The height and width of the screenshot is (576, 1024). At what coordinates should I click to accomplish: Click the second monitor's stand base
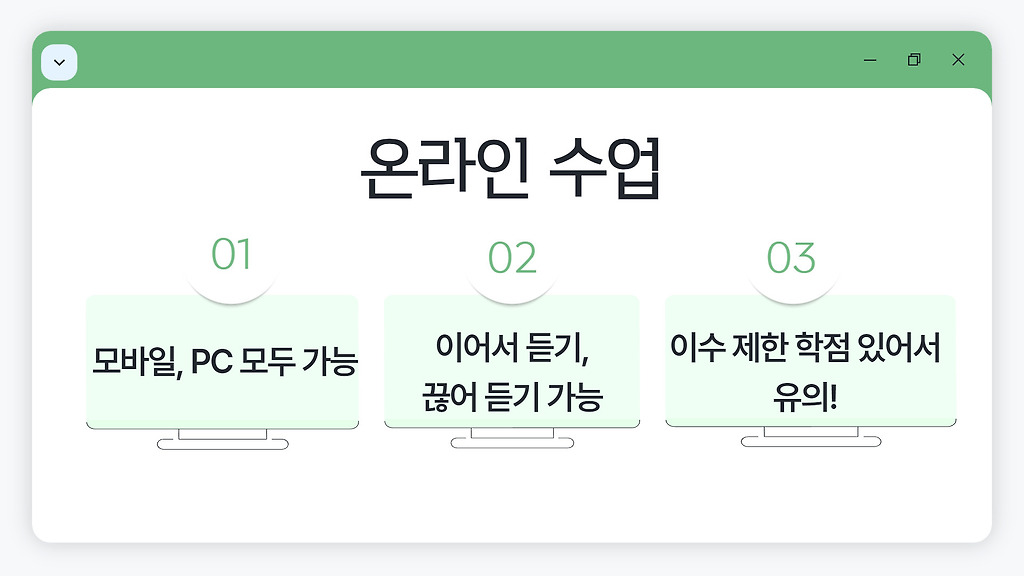point(512,443)
